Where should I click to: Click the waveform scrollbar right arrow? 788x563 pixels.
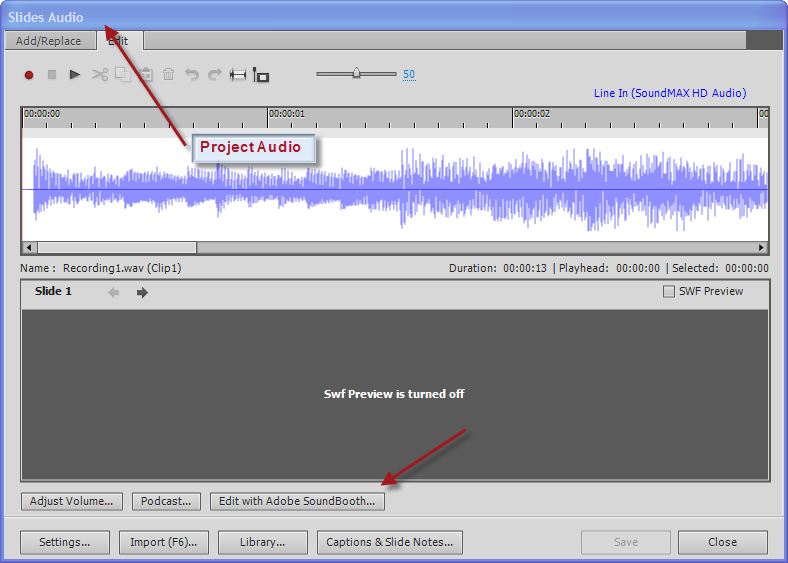[x=762, y=247]
